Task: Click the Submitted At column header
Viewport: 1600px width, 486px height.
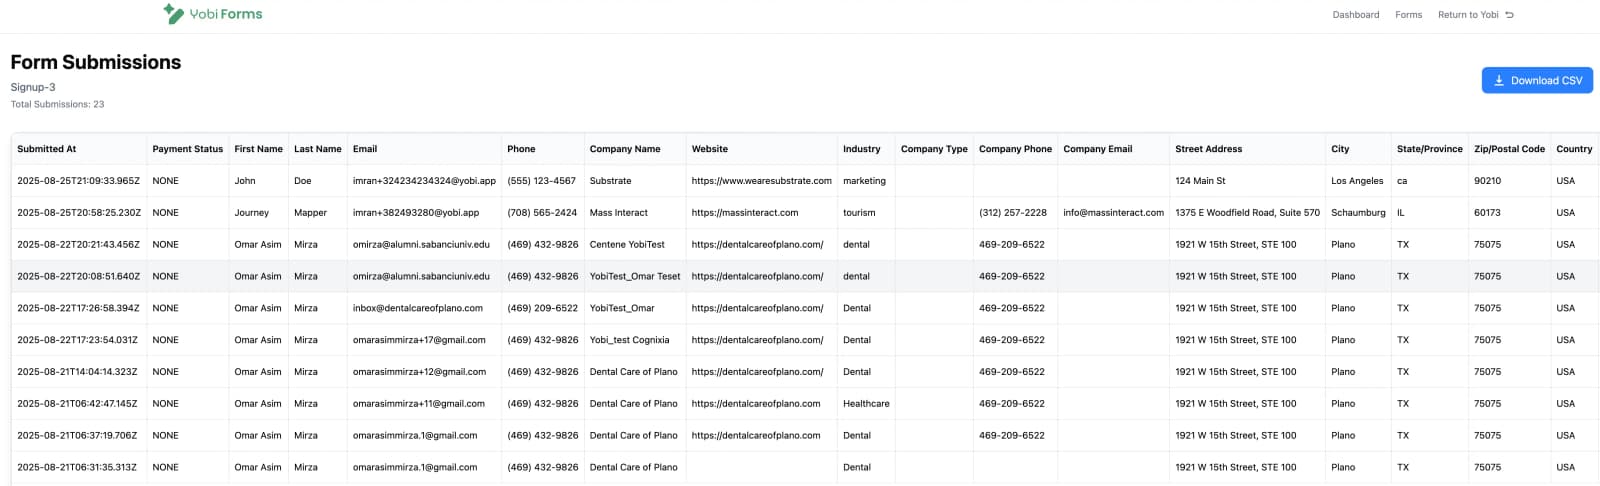Action: 47,149
